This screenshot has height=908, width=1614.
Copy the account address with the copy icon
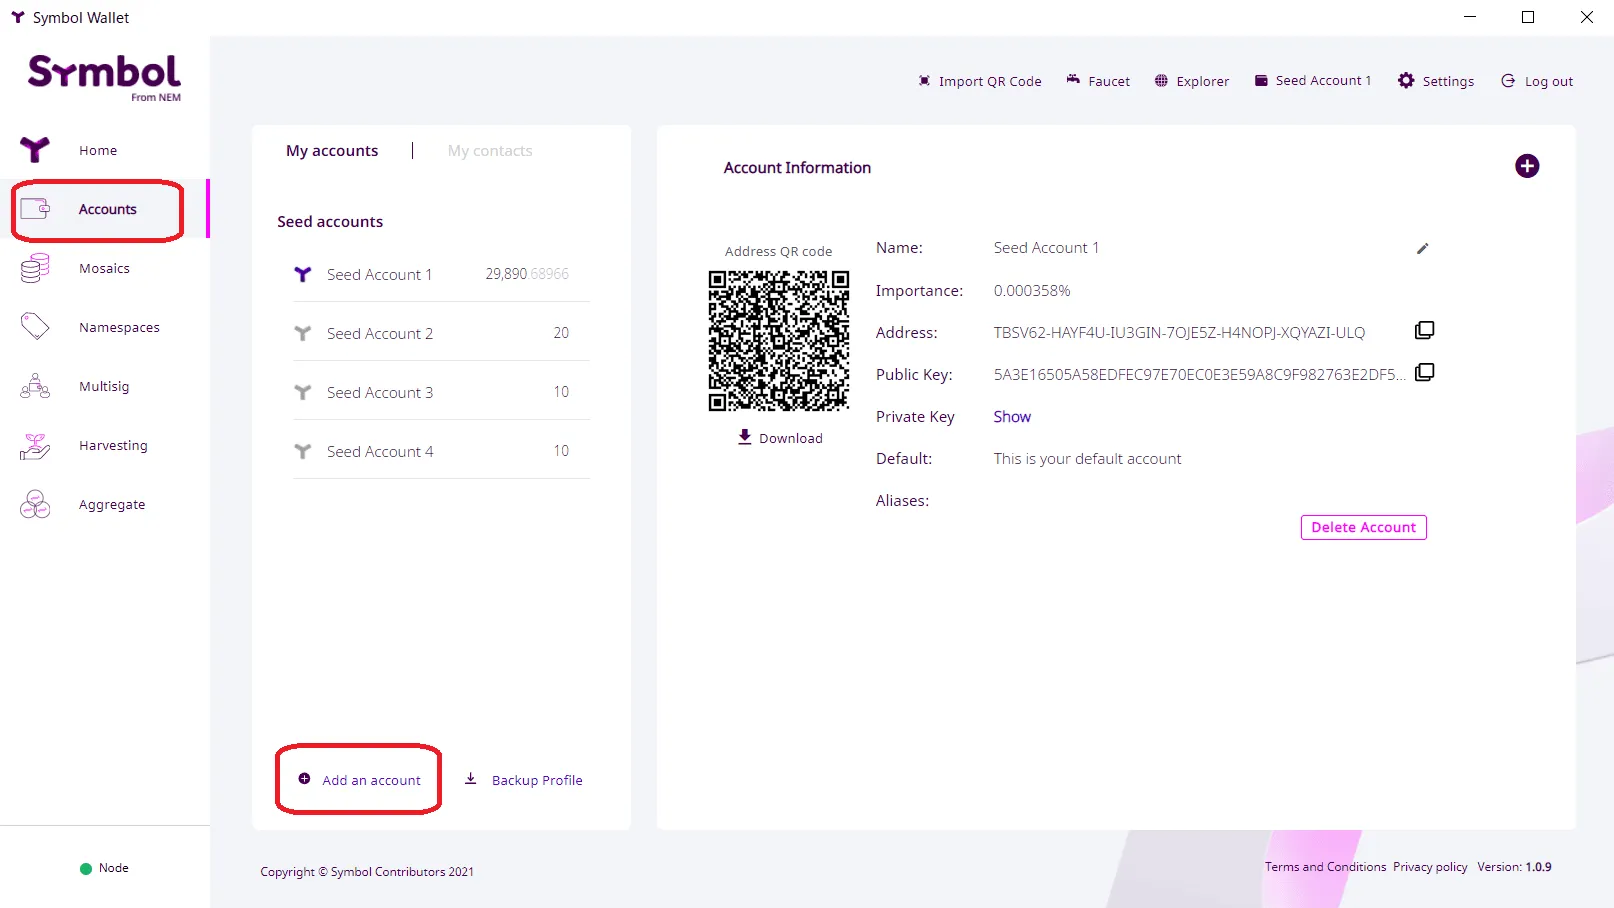[1424, 330]
